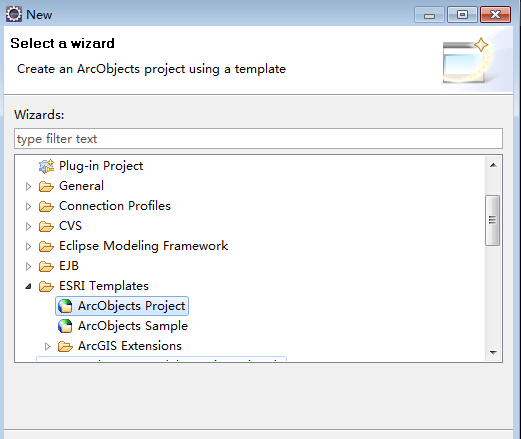
Task: Select the Eclipse Modeling Framework label
Action: [x=144, y=246]
